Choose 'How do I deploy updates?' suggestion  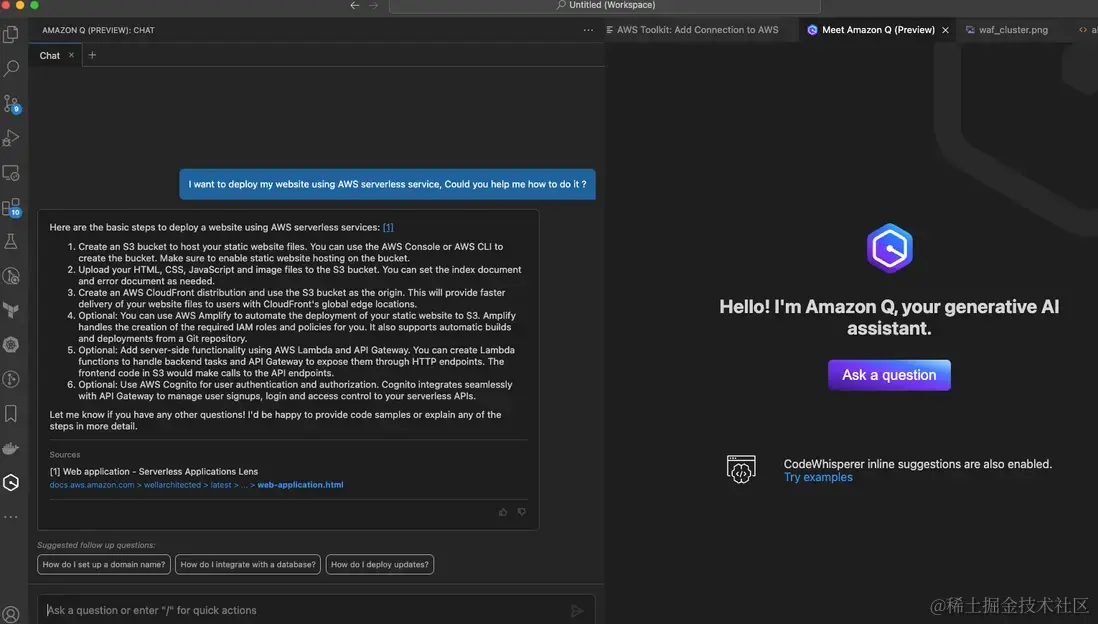380,564
